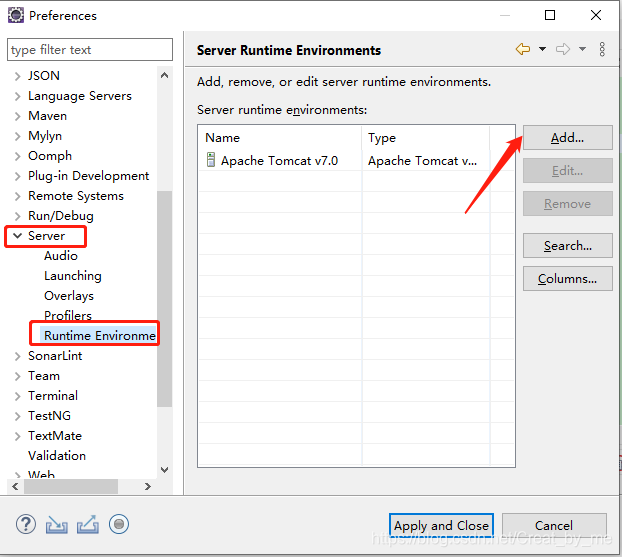Click the tree scroll down arrow

[x=165, y=470]
